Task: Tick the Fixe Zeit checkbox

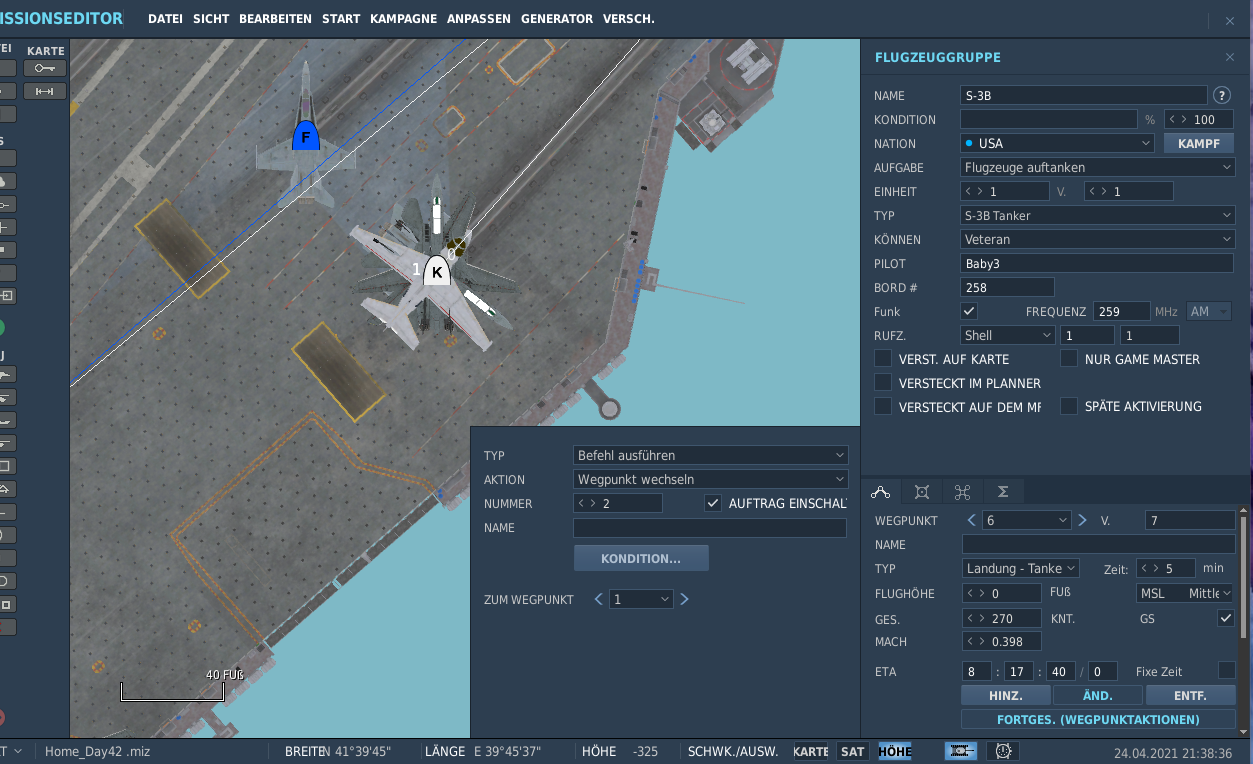Action: (1226, 671)
